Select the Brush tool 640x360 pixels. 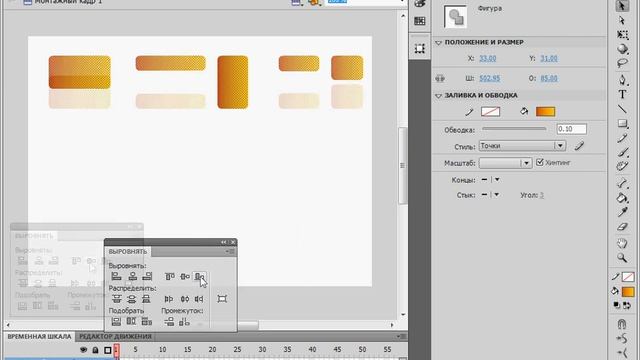tap(622, 152)
